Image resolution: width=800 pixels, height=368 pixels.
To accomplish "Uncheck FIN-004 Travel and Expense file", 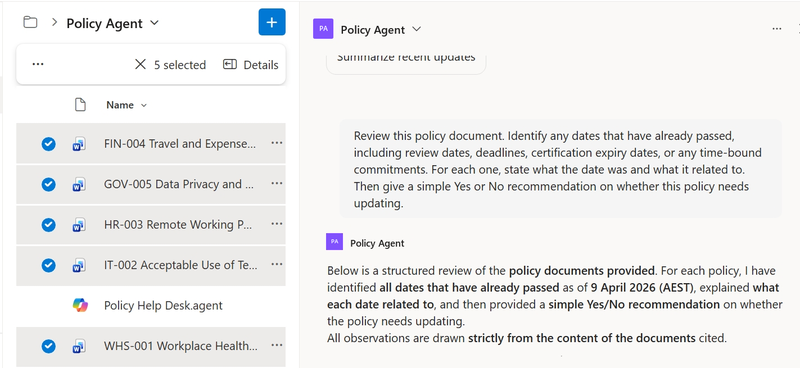I will click(x=48, y=144).
